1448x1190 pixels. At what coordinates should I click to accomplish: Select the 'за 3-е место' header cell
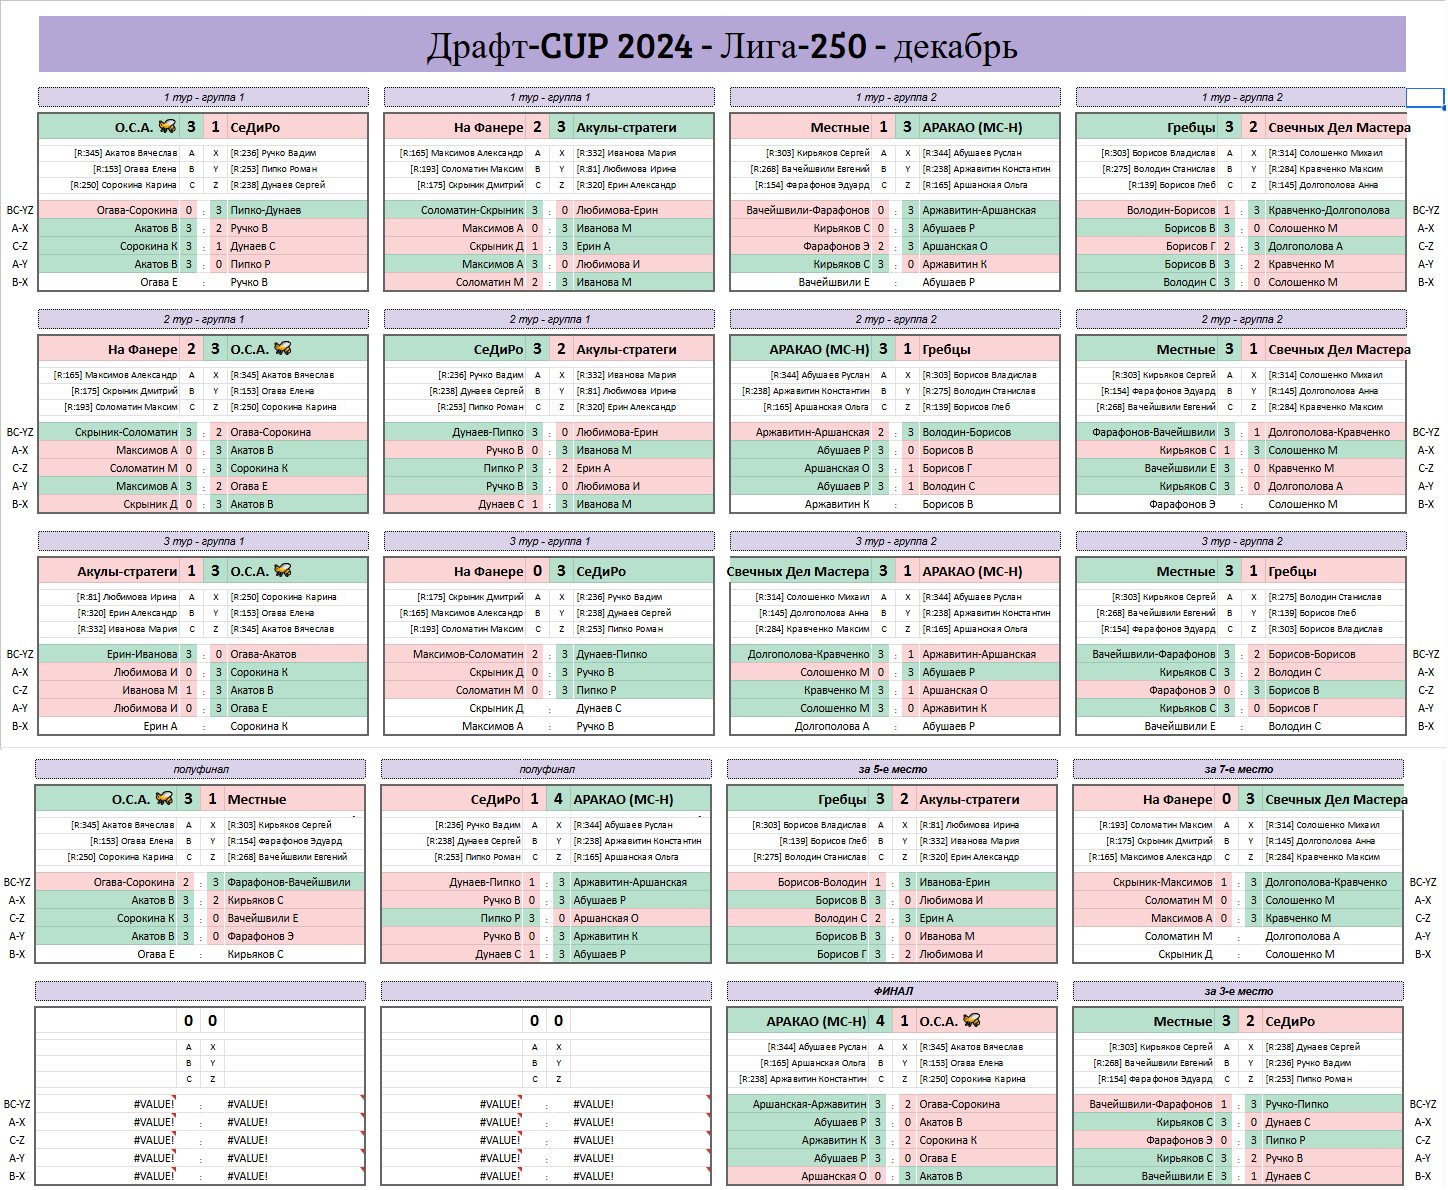(x=1238, y=991)
